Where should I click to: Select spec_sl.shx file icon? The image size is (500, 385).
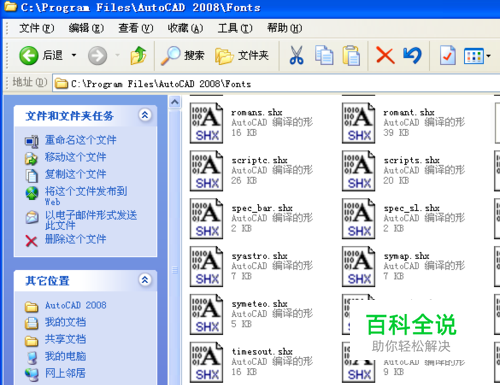[359, 219]
